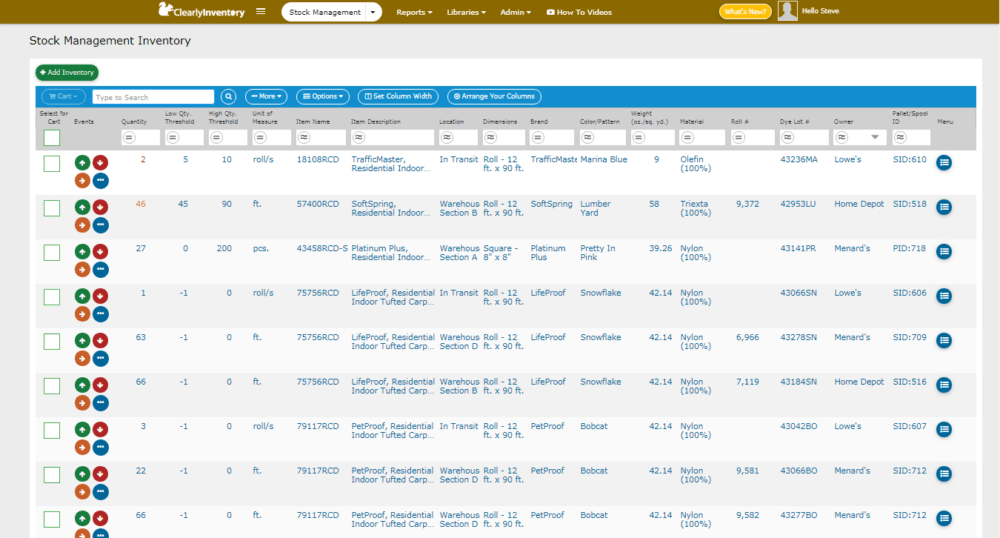The image size is (1000, 538).
Task: Click the Add Inventory button
Action: tap(67, 73)
